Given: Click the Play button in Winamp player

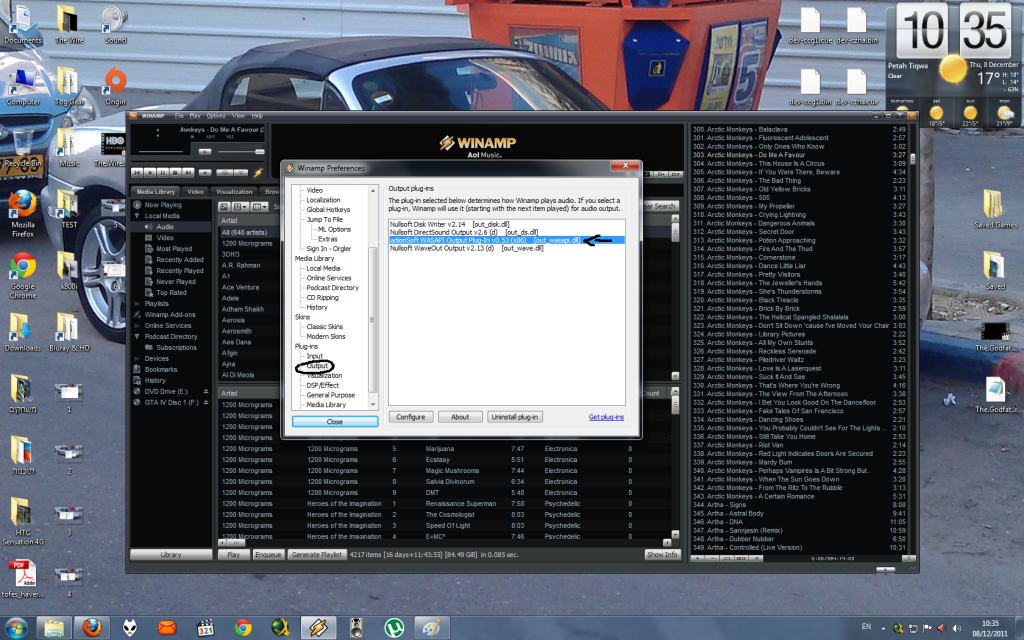Looking at the screenshot, I should 150,172.
